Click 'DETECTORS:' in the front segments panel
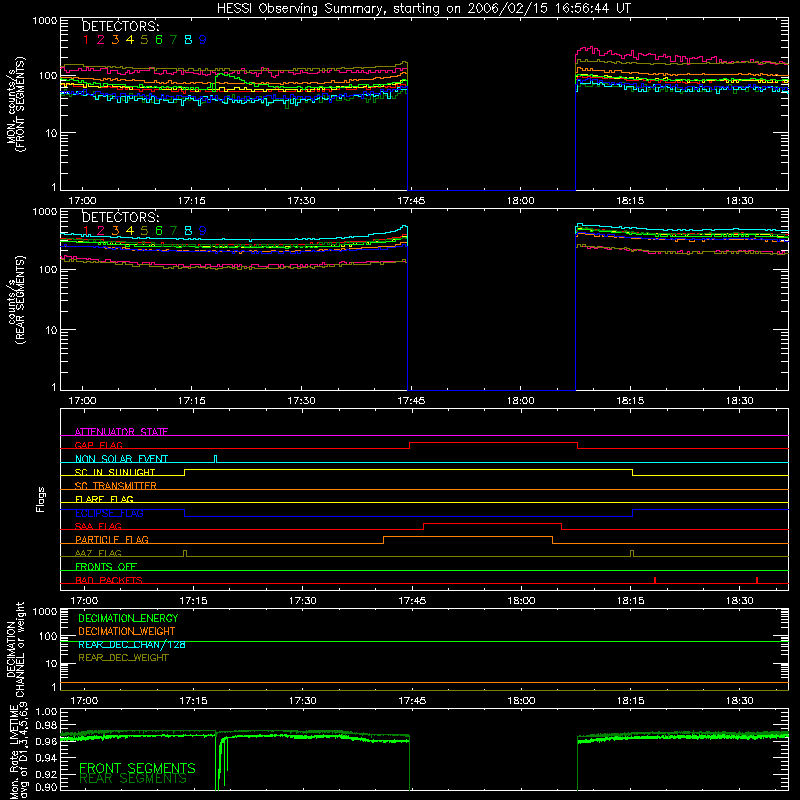This screenshot has width=800, height=800. tap(120, 27)
